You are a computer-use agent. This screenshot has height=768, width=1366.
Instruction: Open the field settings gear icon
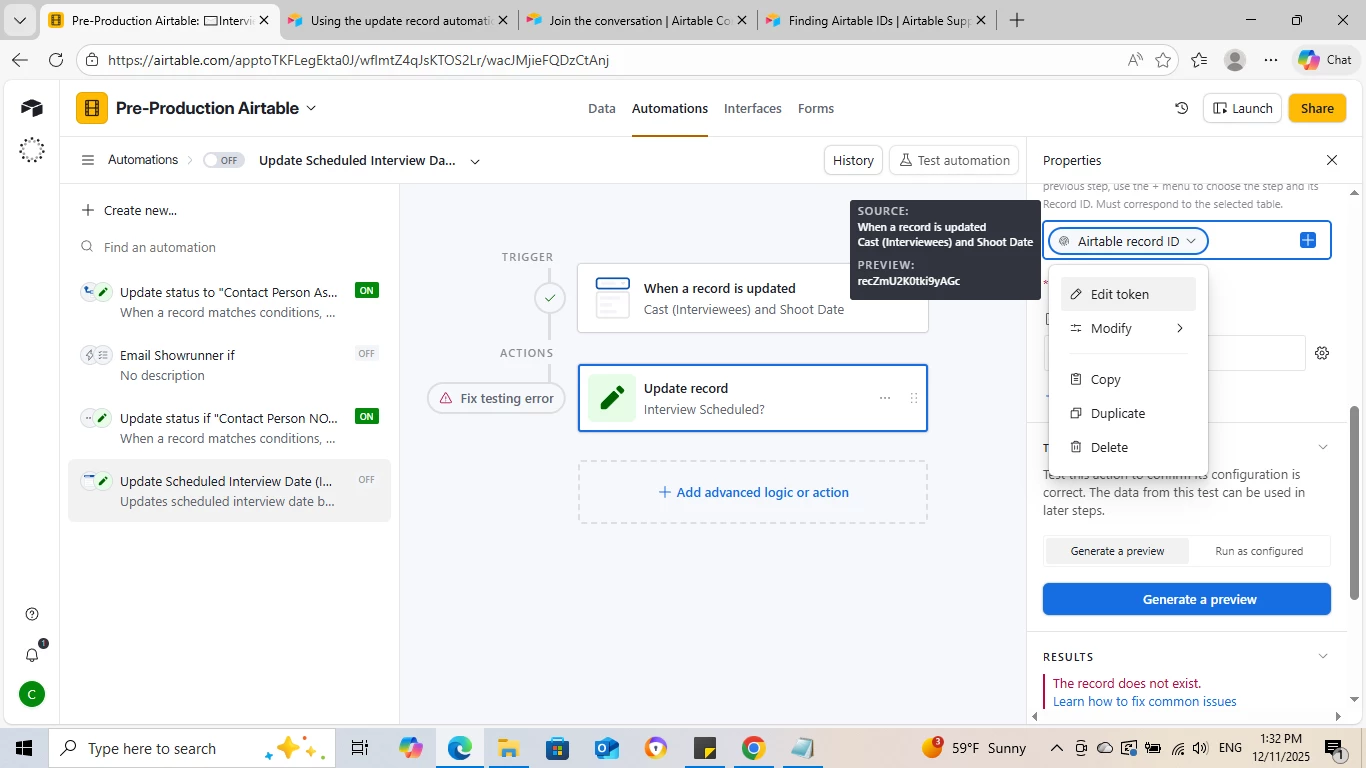click(1322, 353)
